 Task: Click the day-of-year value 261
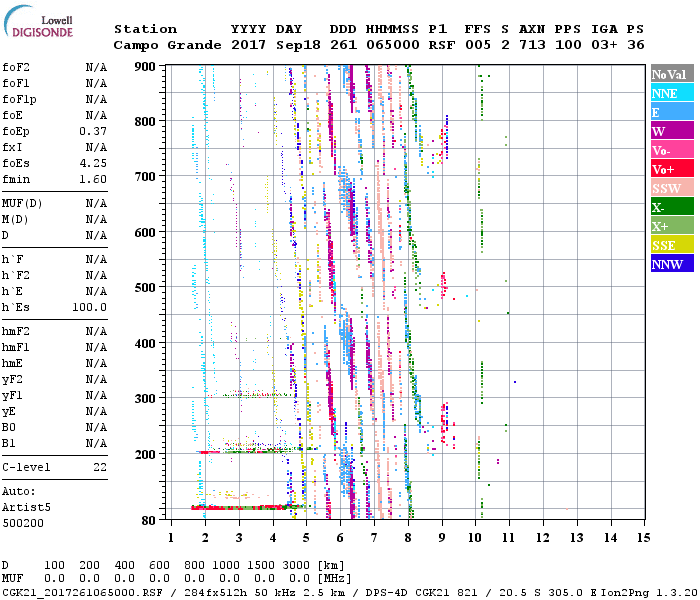click(x=343, y=45)
